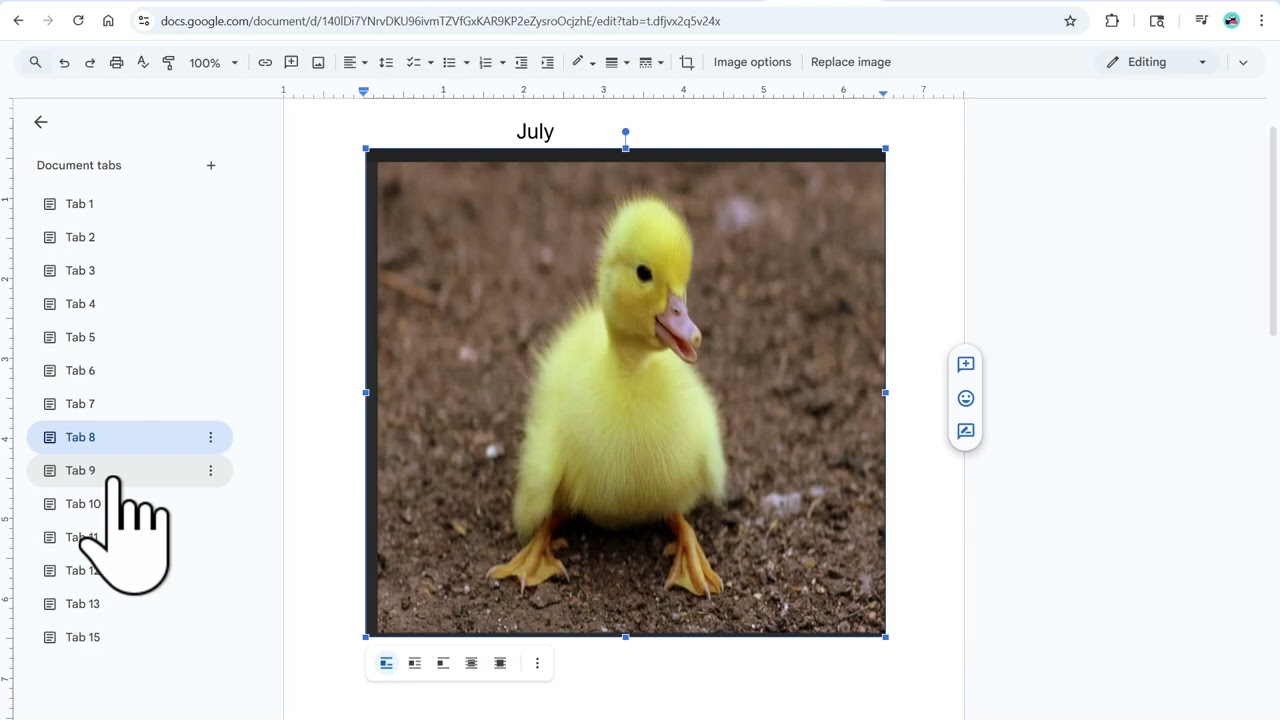Print the document
The height and width of the screenshot is (720, 1280).
[116, 62]
